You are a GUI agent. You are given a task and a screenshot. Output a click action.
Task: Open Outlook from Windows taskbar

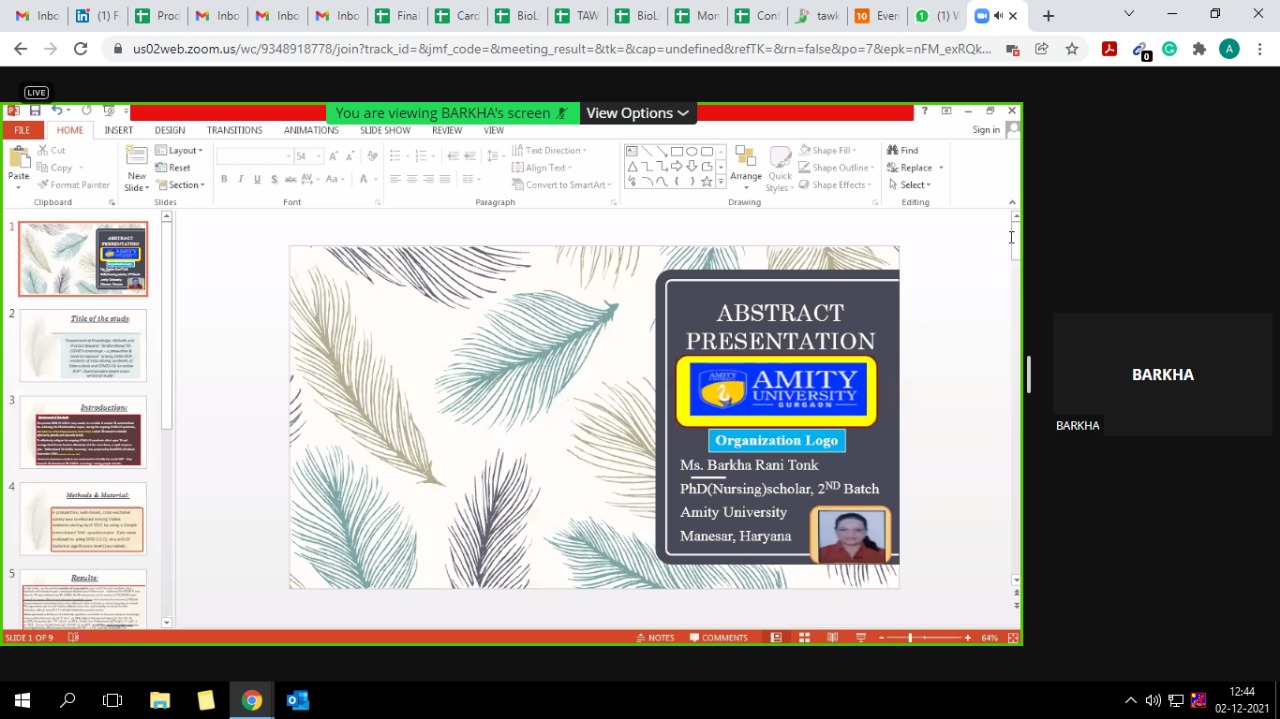tap(298, 700)
